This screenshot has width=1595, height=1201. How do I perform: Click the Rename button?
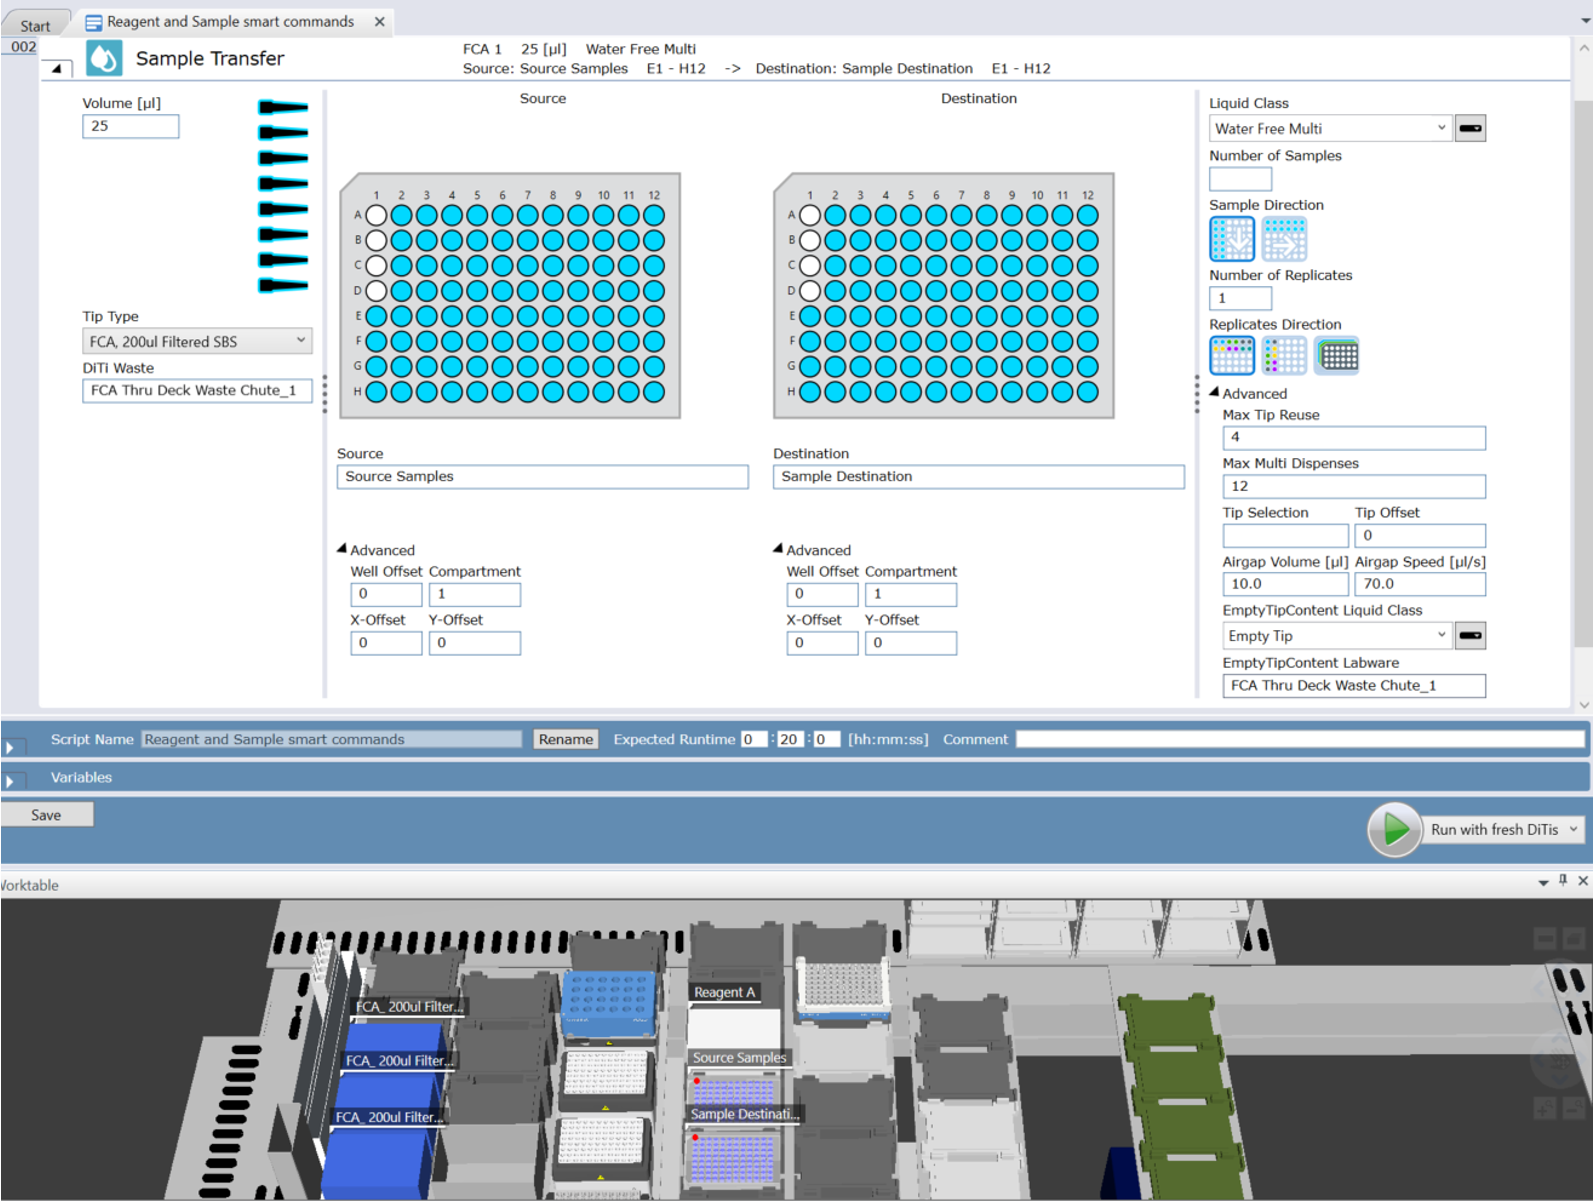565,740
